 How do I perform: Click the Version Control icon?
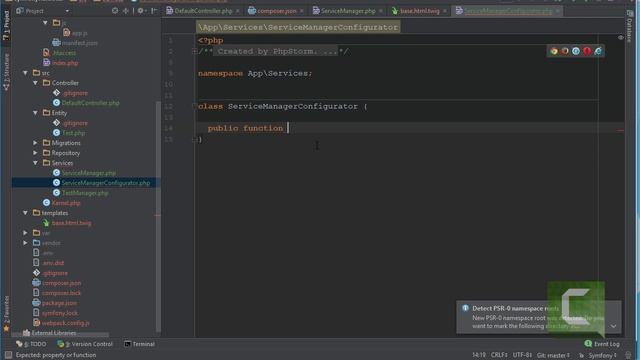pos(61,344)
